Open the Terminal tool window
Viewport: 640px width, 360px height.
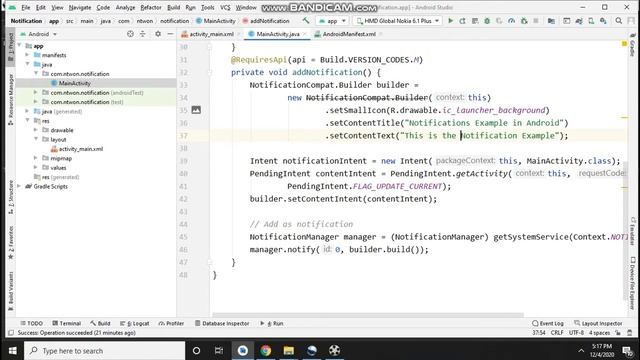tap(67, 323)
